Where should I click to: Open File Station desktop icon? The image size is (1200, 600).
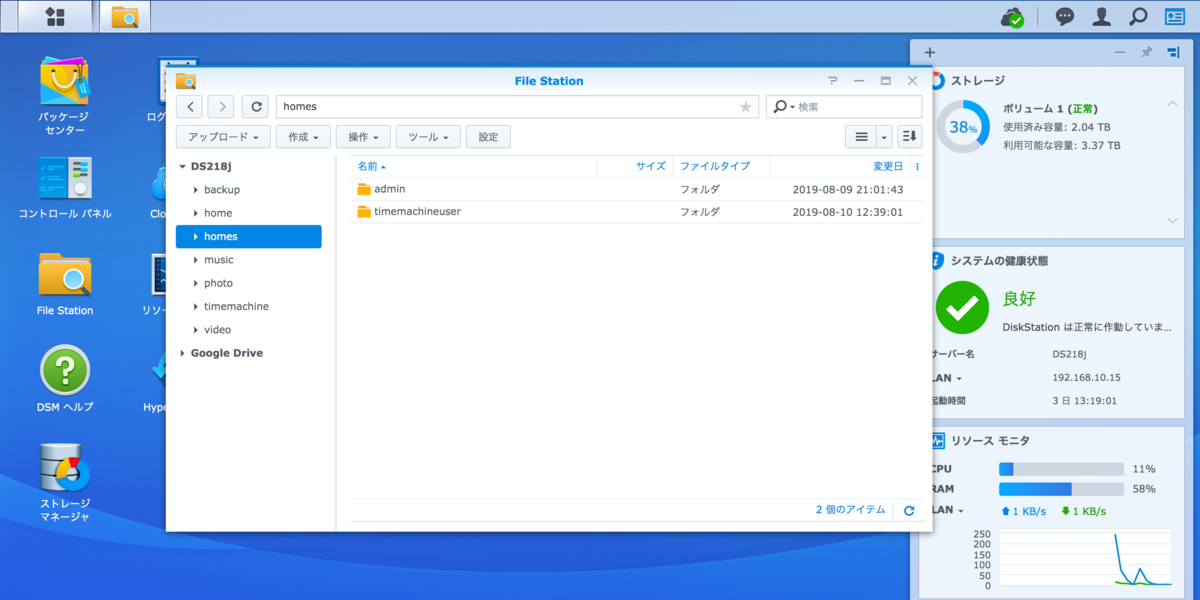[x=65, y=283]
